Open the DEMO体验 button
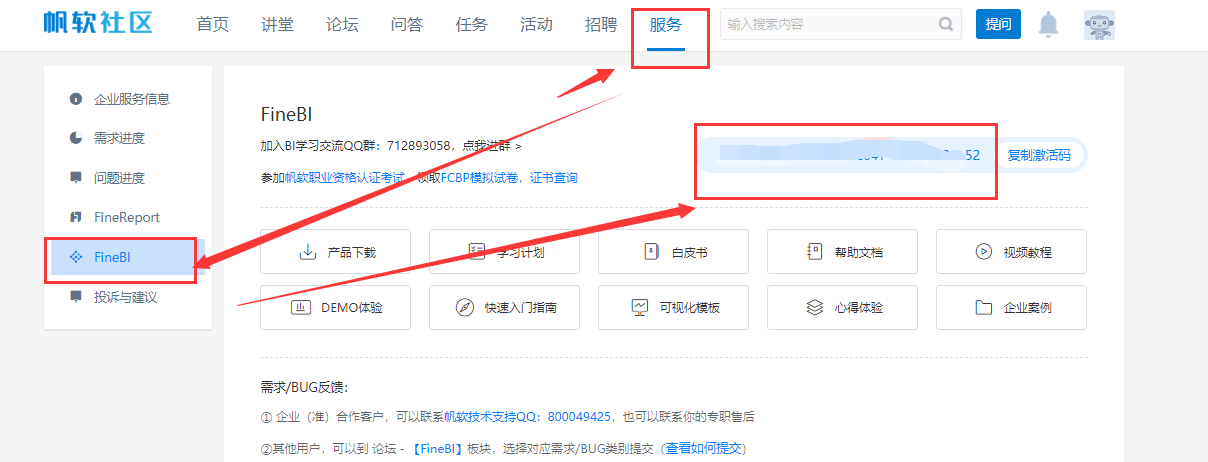The image size is (1208, 462). [335, 307]
